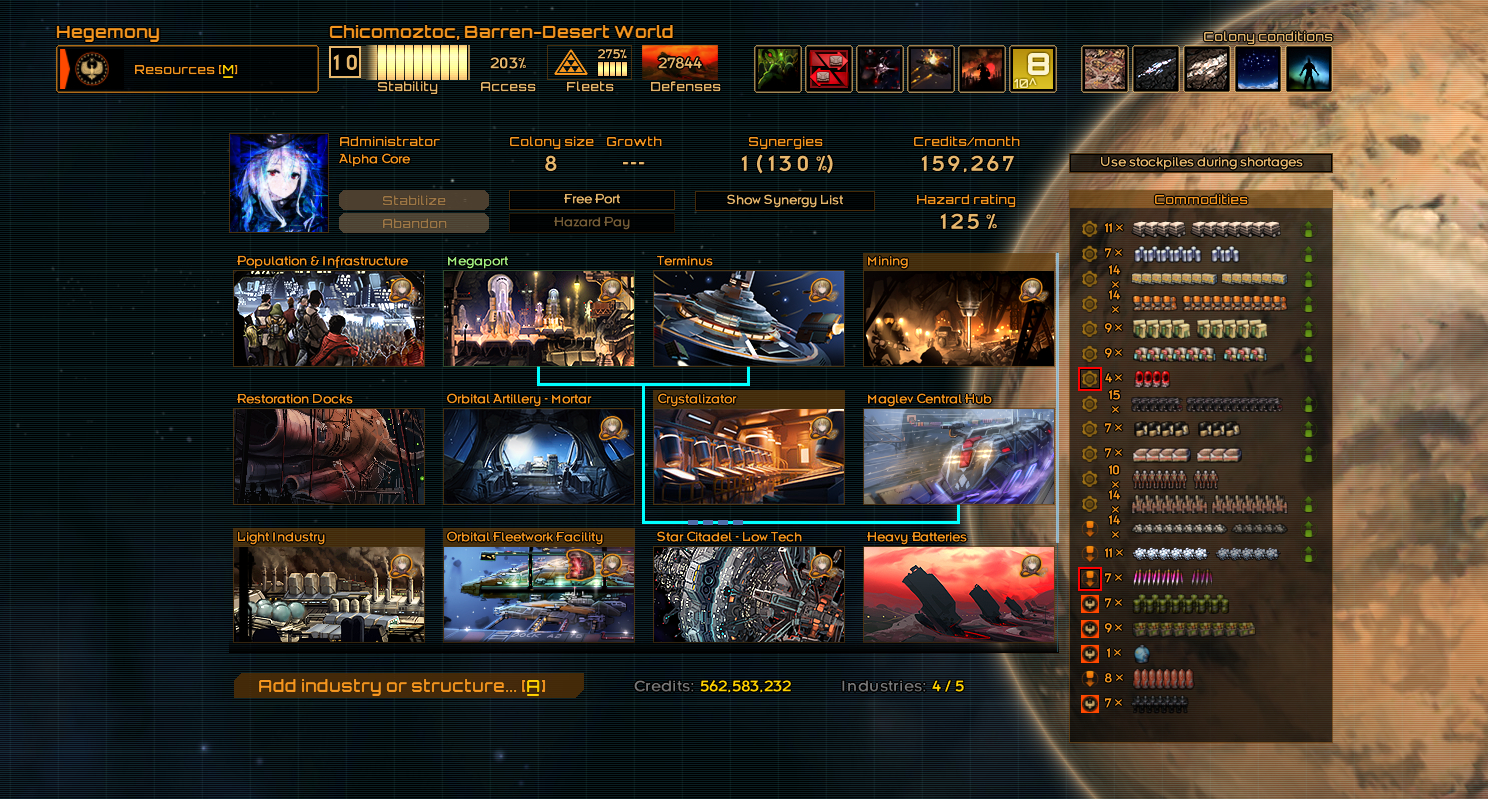Open the Hegemony Resources selector

pos(187,69)
